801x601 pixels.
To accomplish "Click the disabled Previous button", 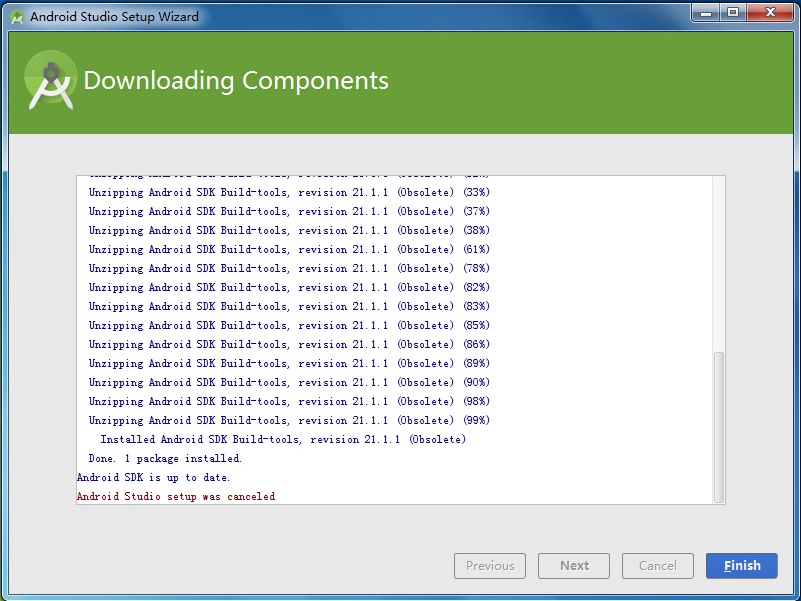I will 490,566.
